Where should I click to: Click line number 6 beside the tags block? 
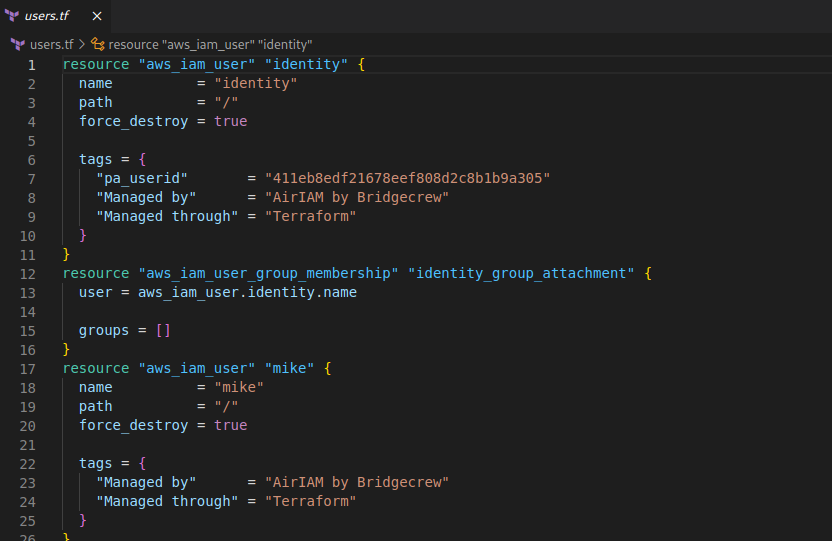pos(31,159)
